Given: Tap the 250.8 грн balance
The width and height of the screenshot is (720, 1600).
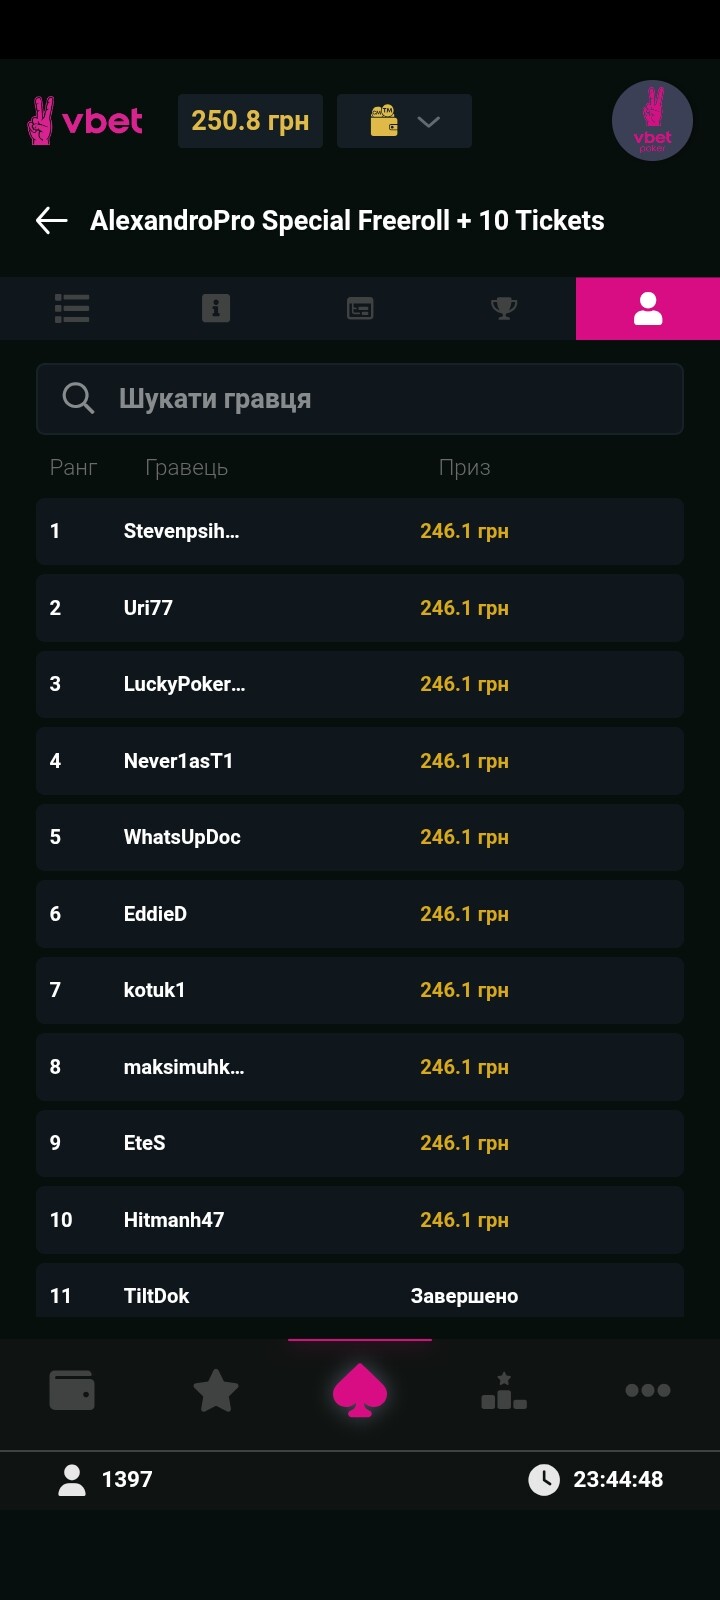Looking at the screenshot, I should [250, 121].
